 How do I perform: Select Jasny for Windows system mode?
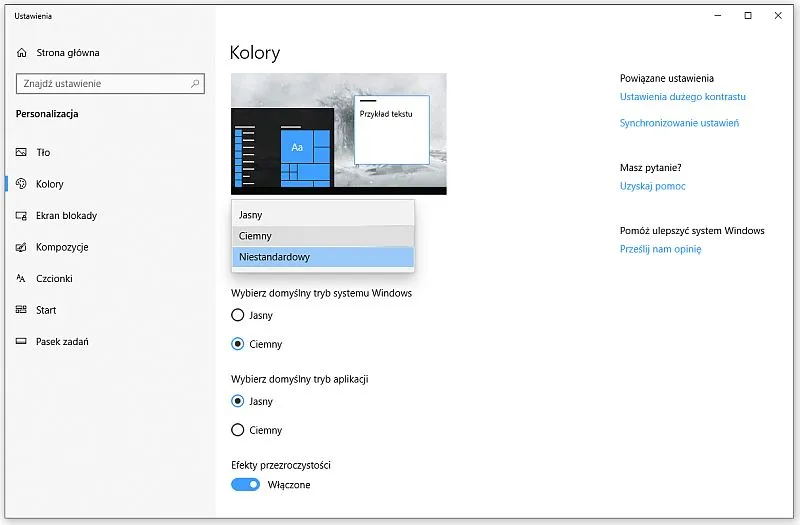238,315
